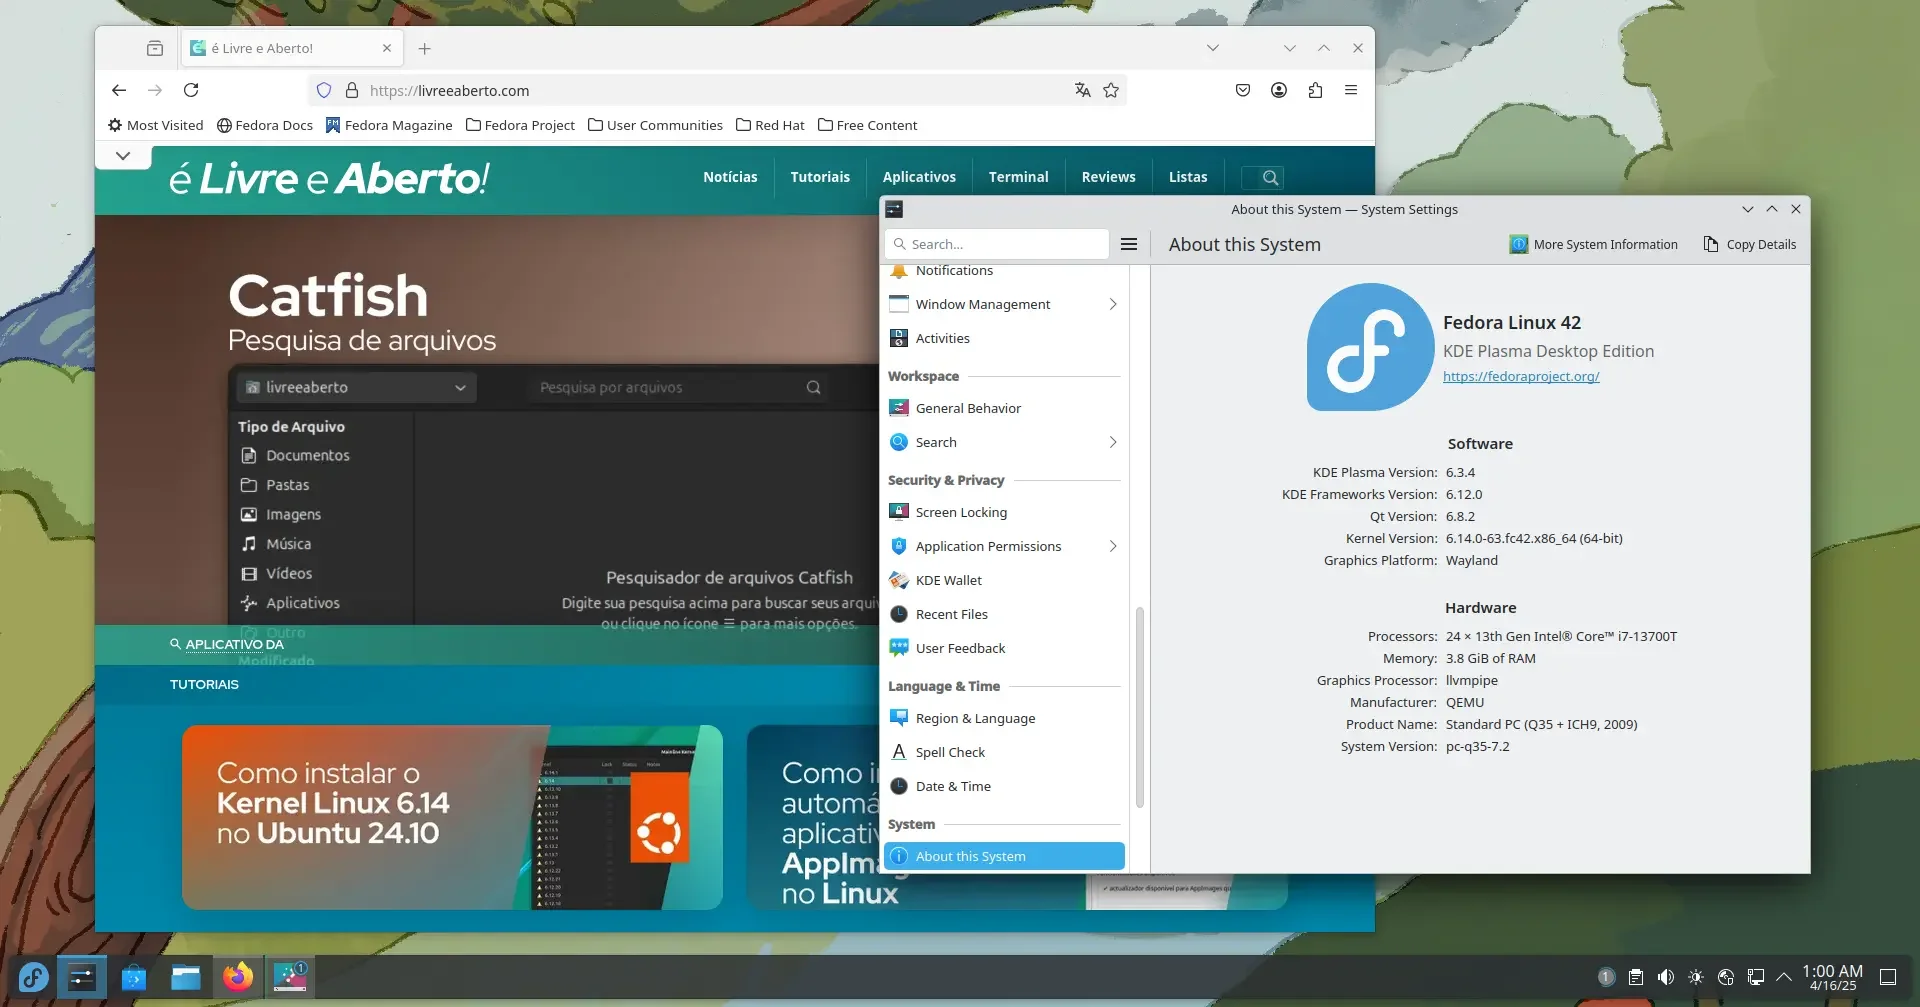Image resolution: width=1920 pixels, height=1007 pixels.
Task: Select KDE Wallet in settings sidebar
Action: [1004, 580]
